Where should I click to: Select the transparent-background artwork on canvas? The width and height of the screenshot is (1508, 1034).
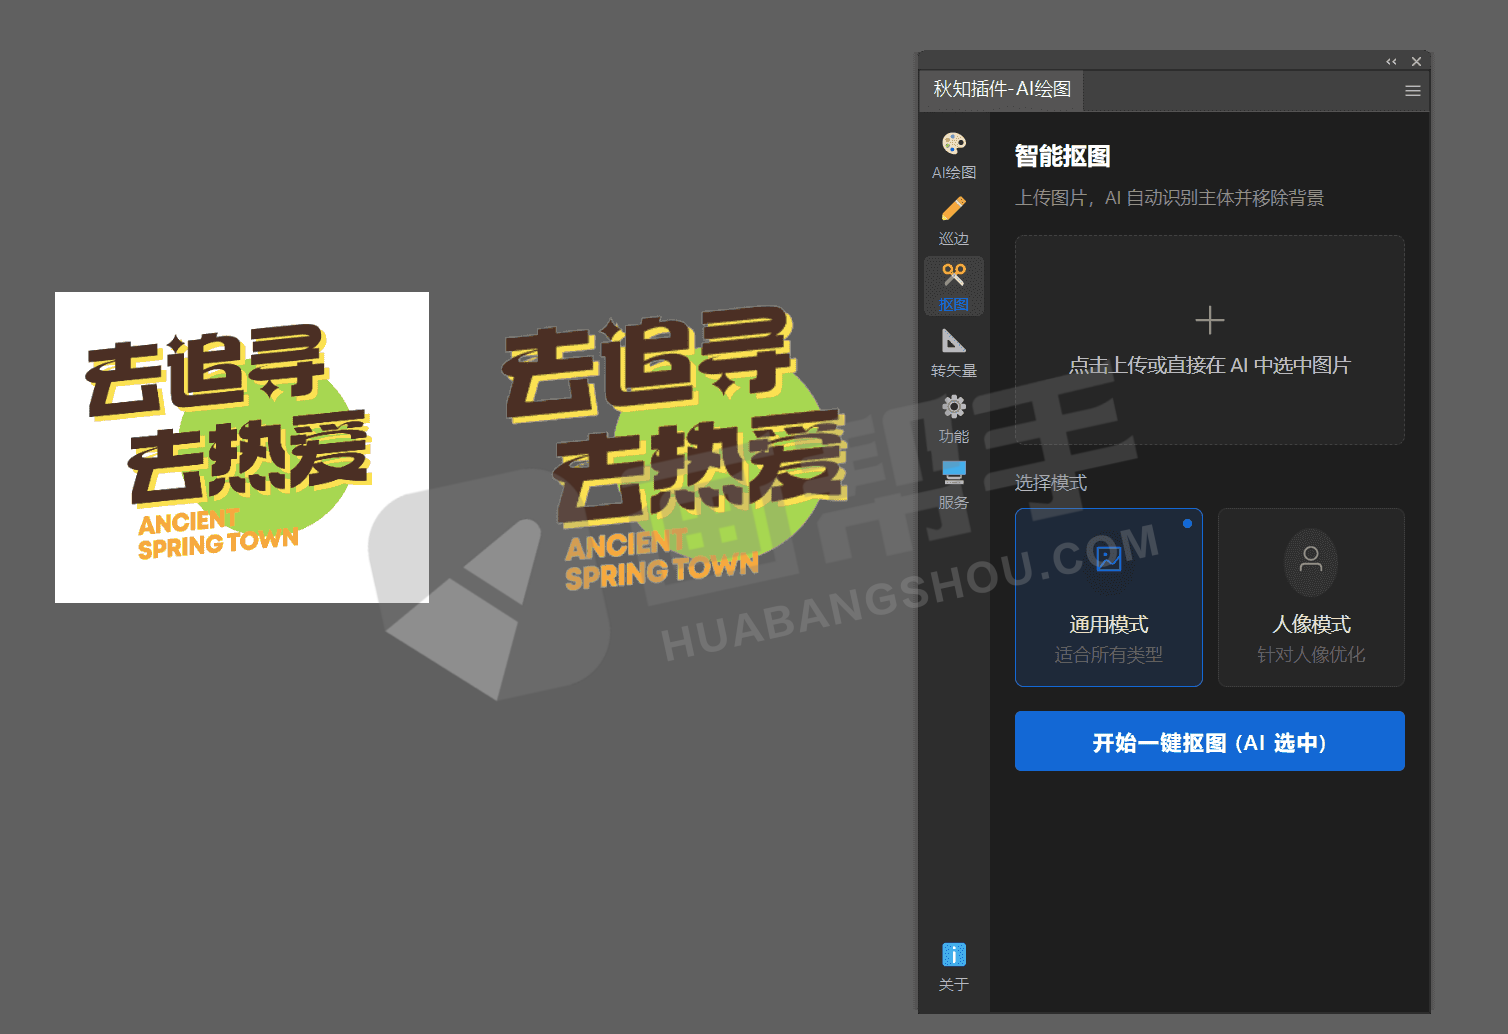point(675,450)
